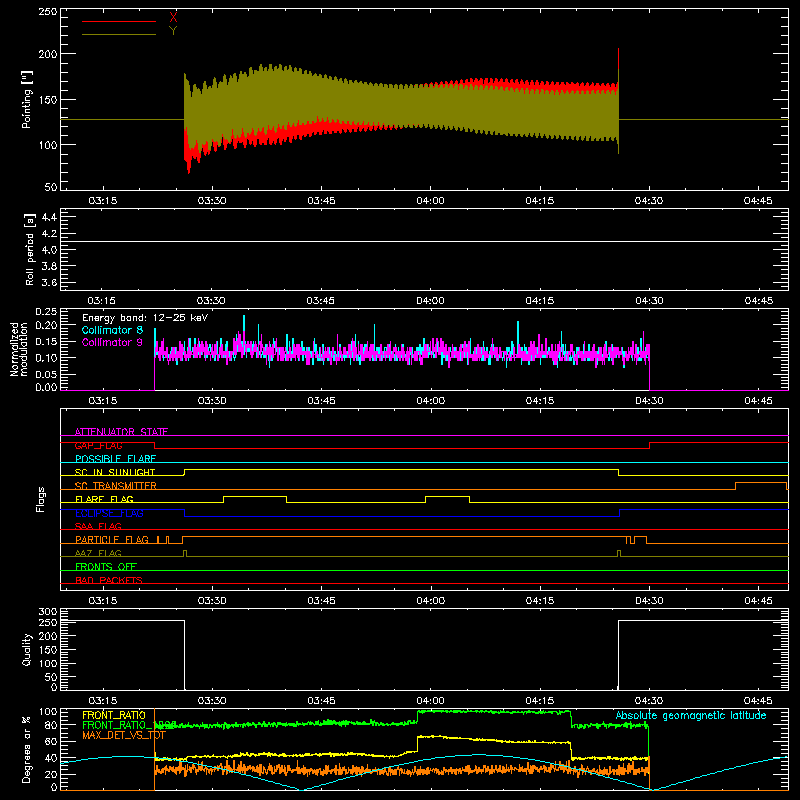Click the Flags axis title

41,499
